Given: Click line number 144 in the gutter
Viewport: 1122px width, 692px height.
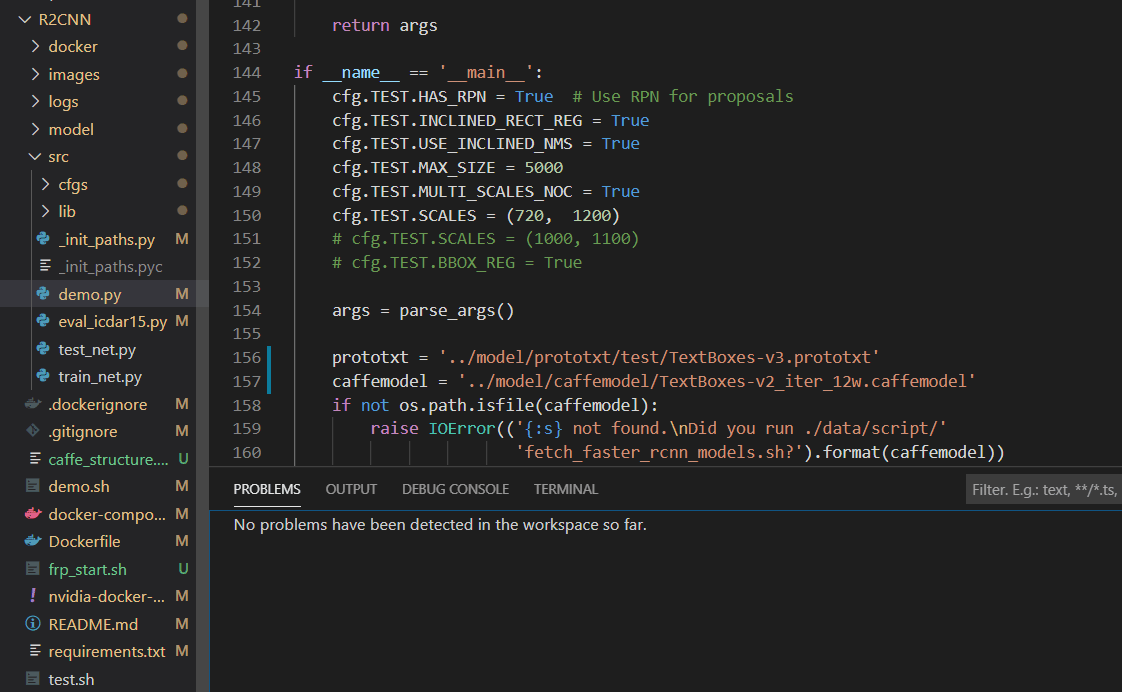Looking at the screenshot, I should pyautogui.click(x=247, y=72).
